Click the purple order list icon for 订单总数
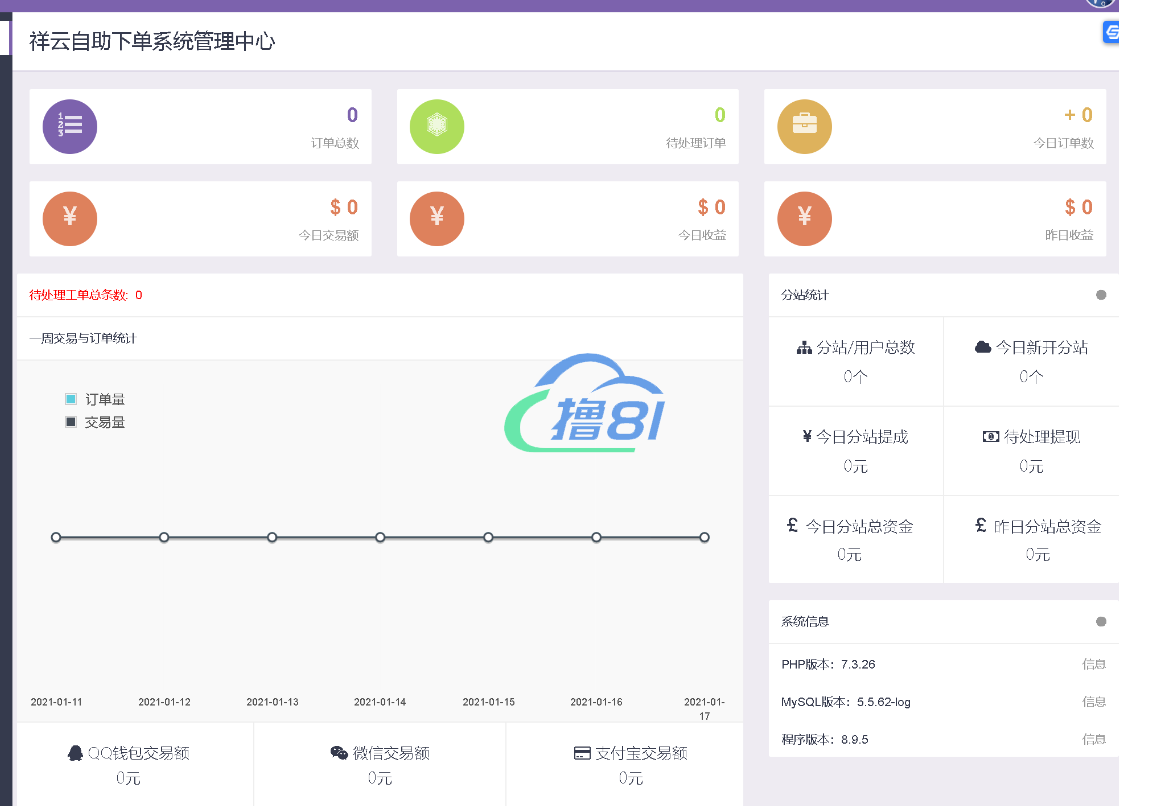 [x=70, y=126]
